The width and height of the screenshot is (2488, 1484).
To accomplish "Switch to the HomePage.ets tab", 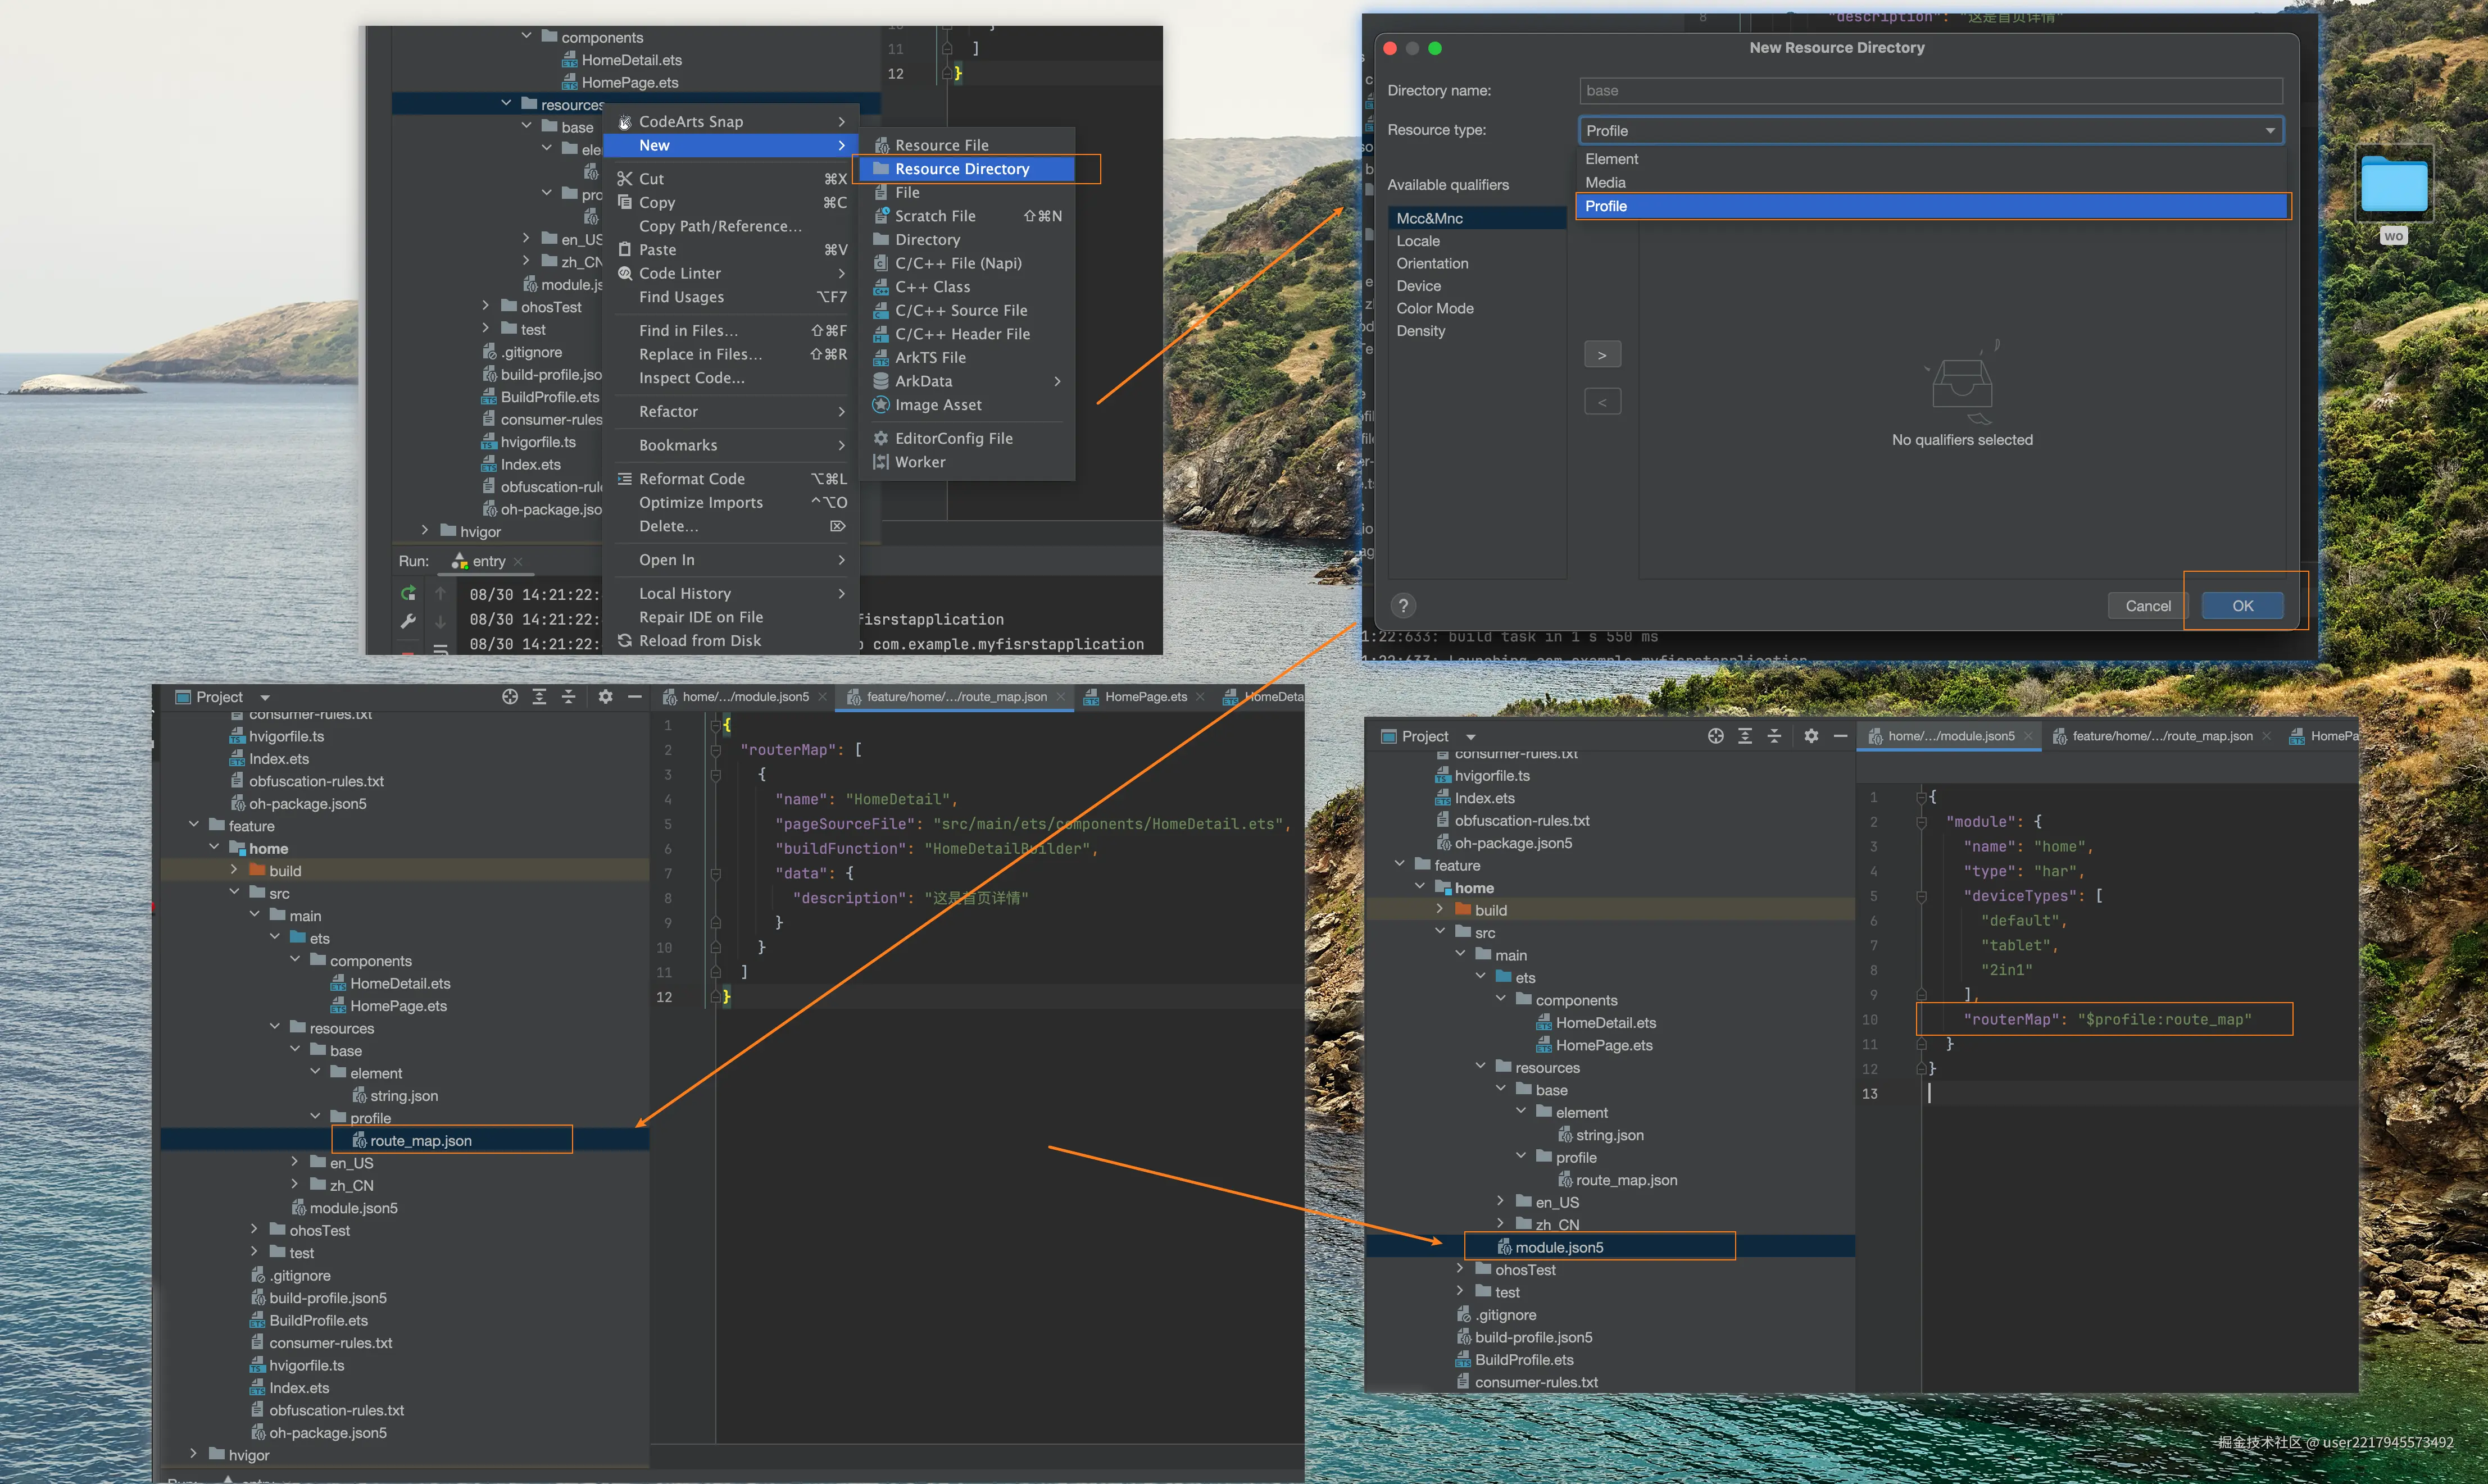I will 1145,697.
